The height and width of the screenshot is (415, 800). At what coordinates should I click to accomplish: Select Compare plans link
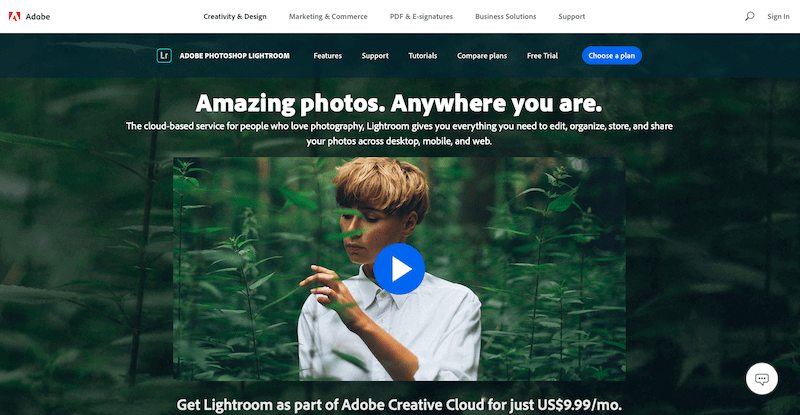(482, 56)
